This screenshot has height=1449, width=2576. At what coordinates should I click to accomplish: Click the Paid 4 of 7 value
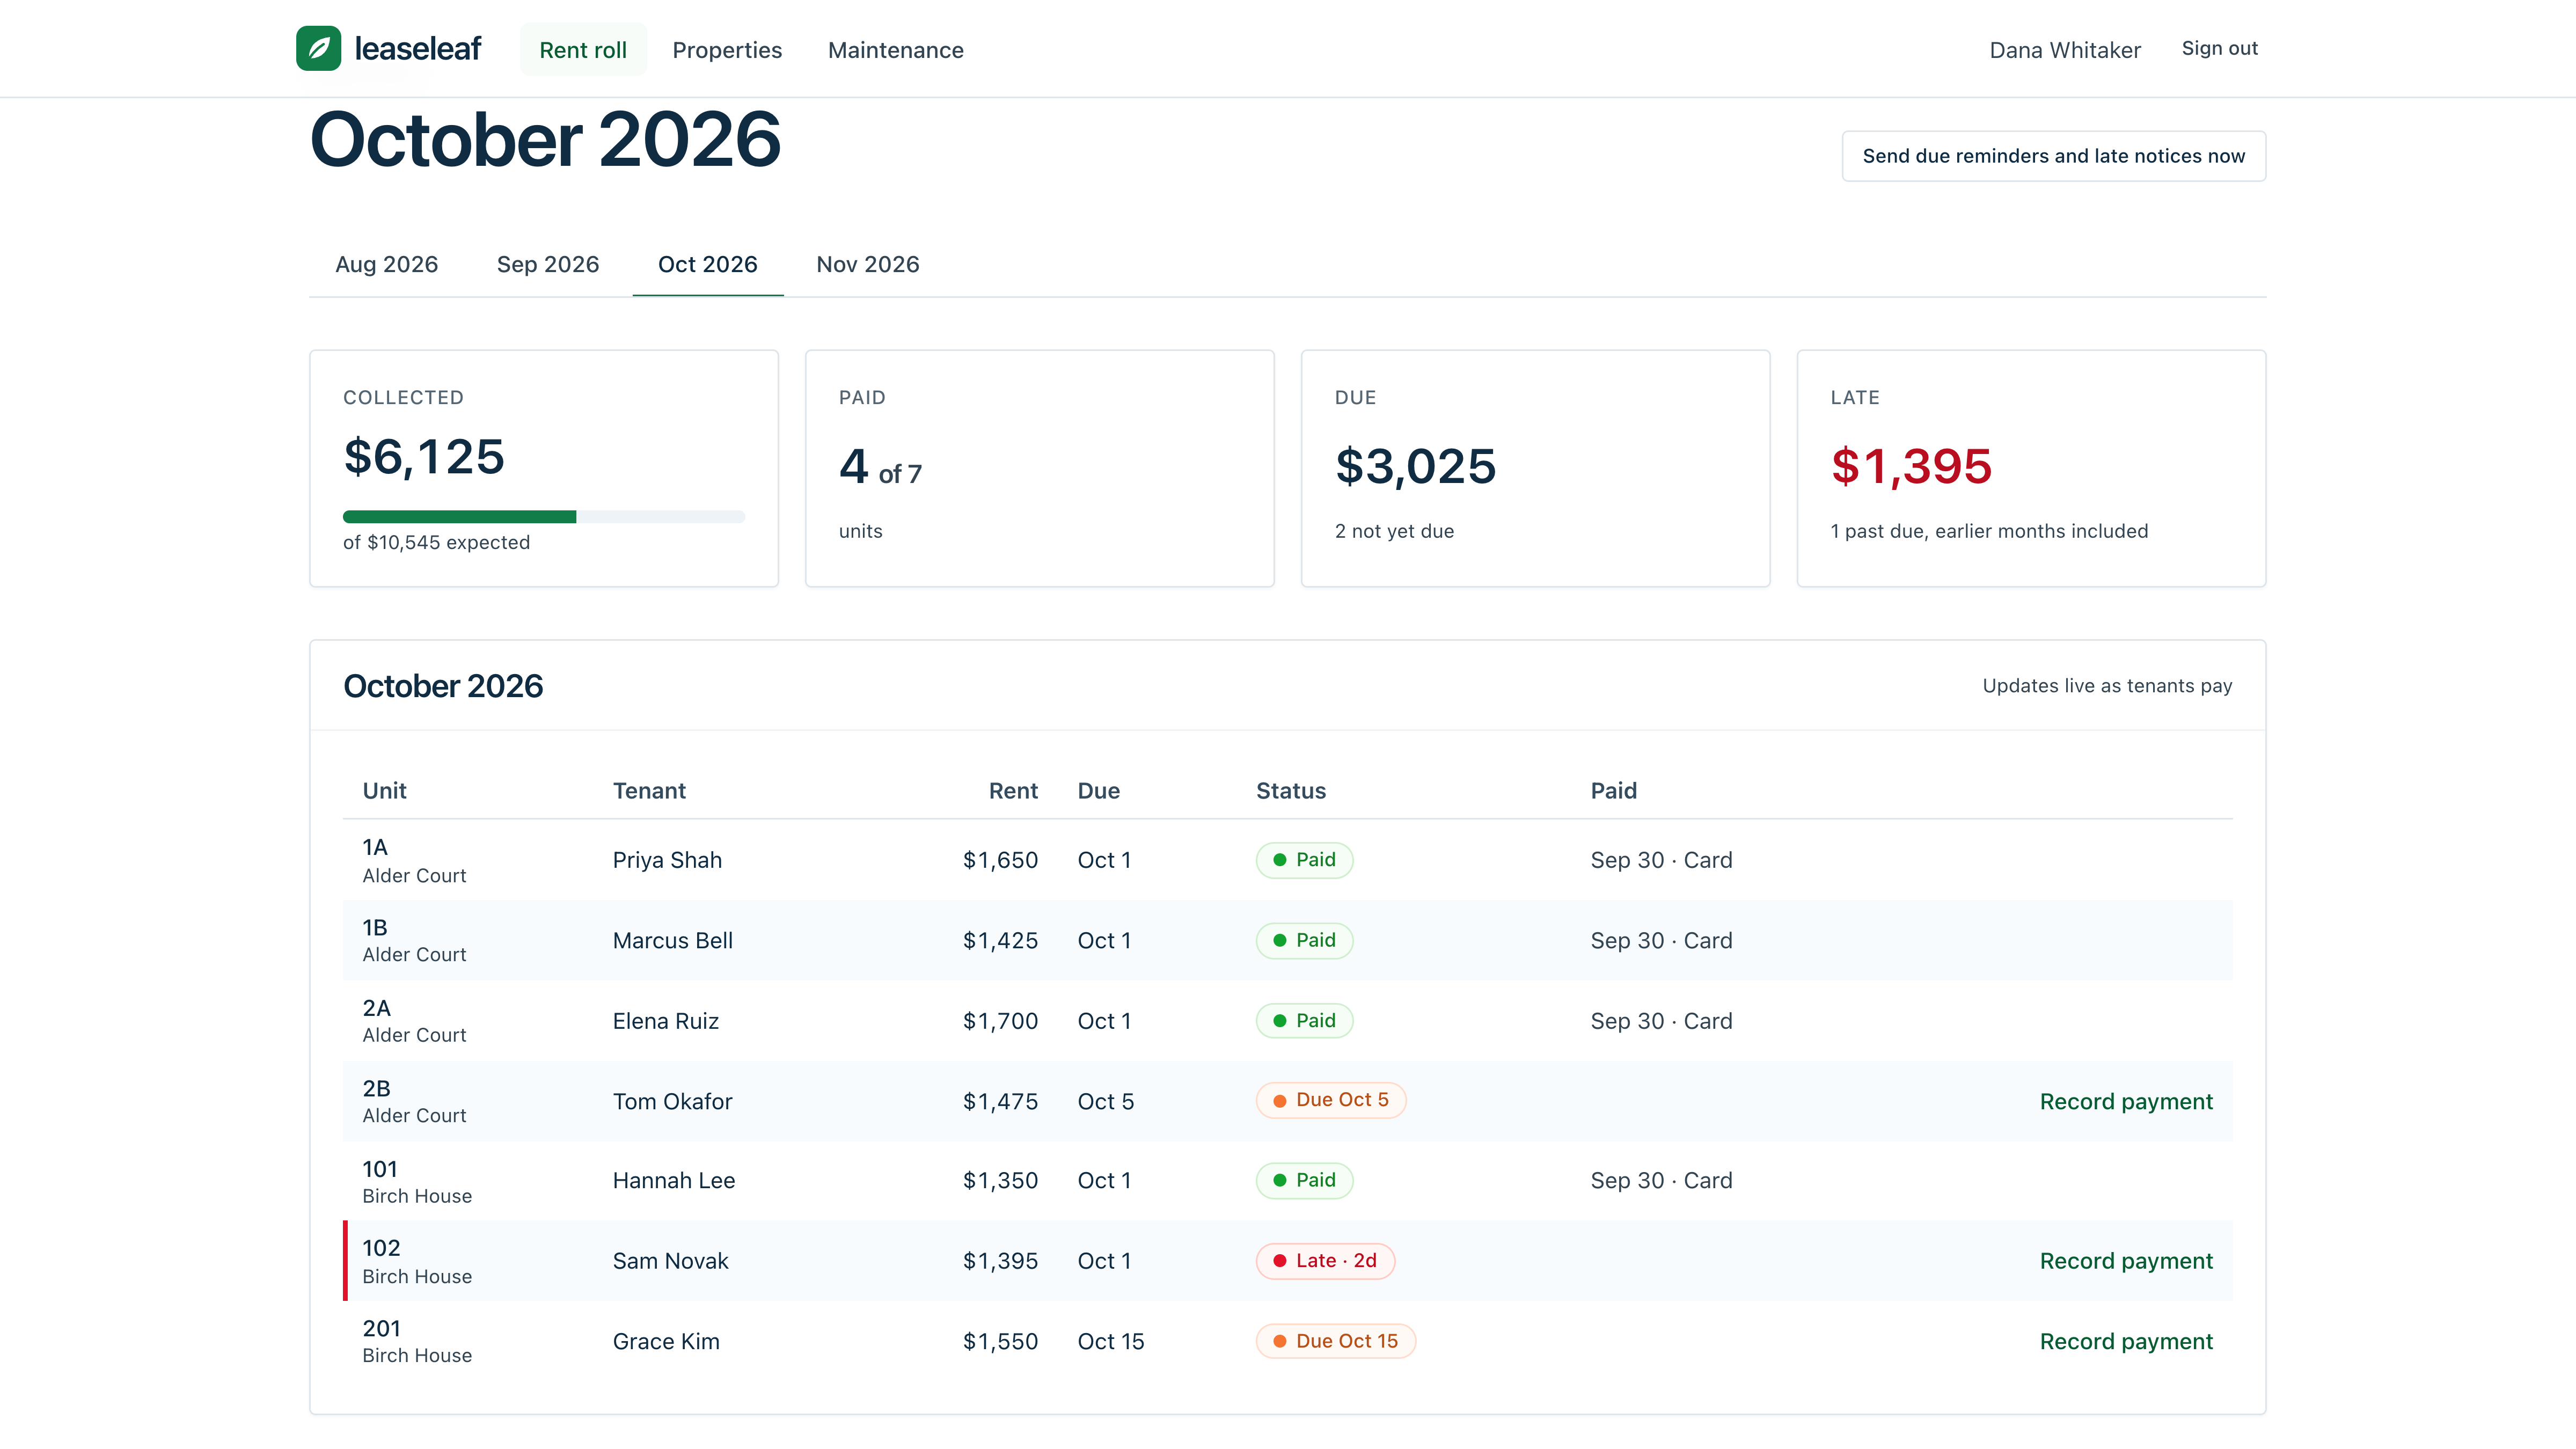click(880, 467)
